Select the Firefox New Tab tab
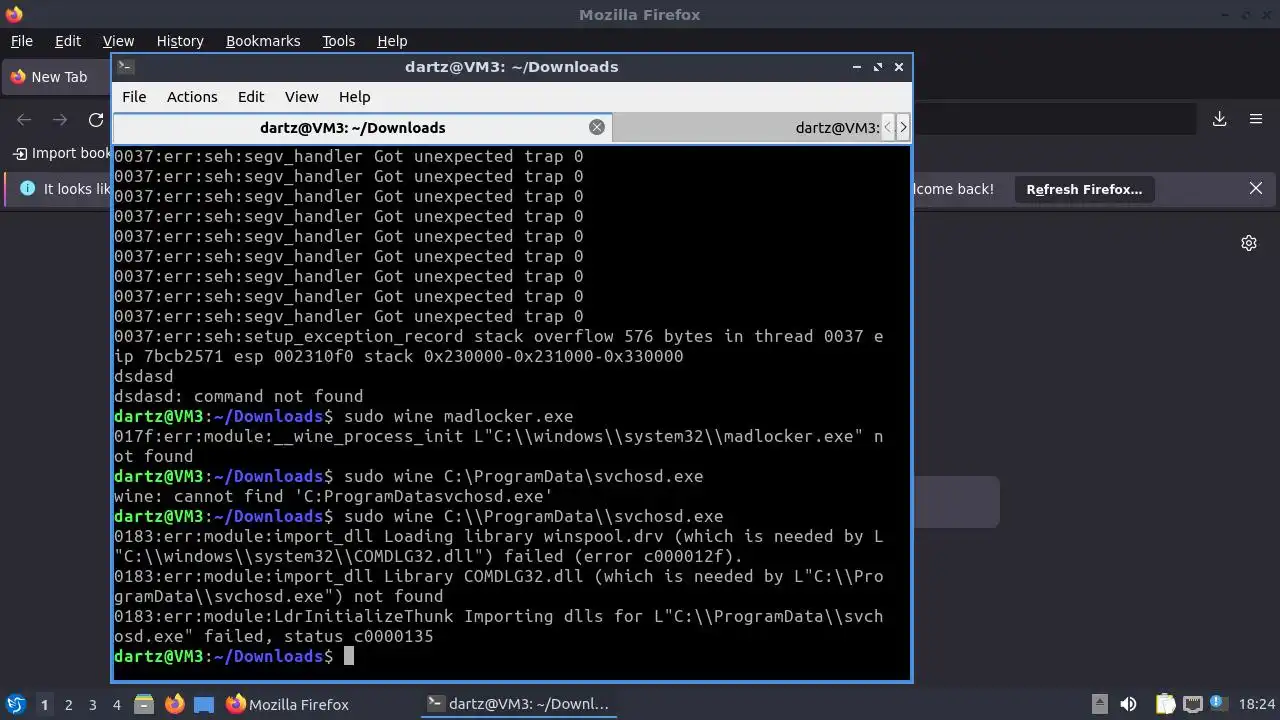Viewport: 1280px width, 720px height. (56, 77)
